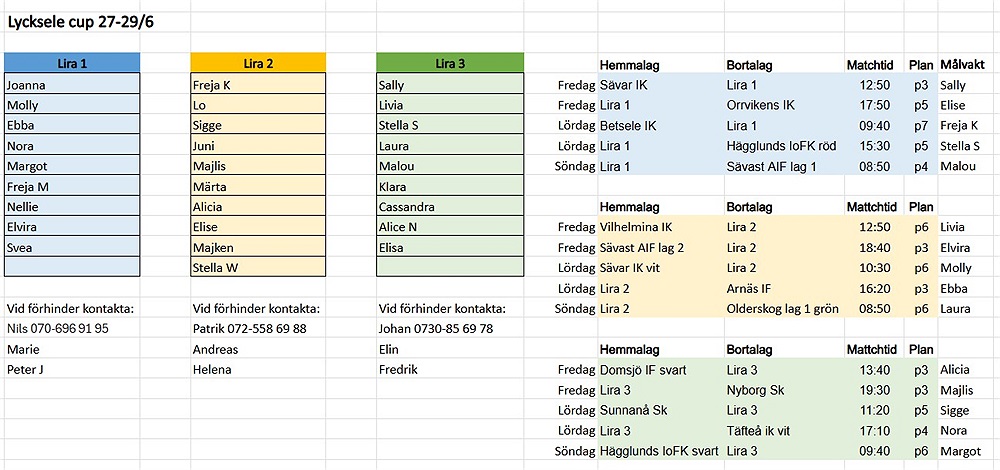Select the Cassandra cell
Image resolution: width=1000 pixels, height=470 pixels.
tap(450, 207)
